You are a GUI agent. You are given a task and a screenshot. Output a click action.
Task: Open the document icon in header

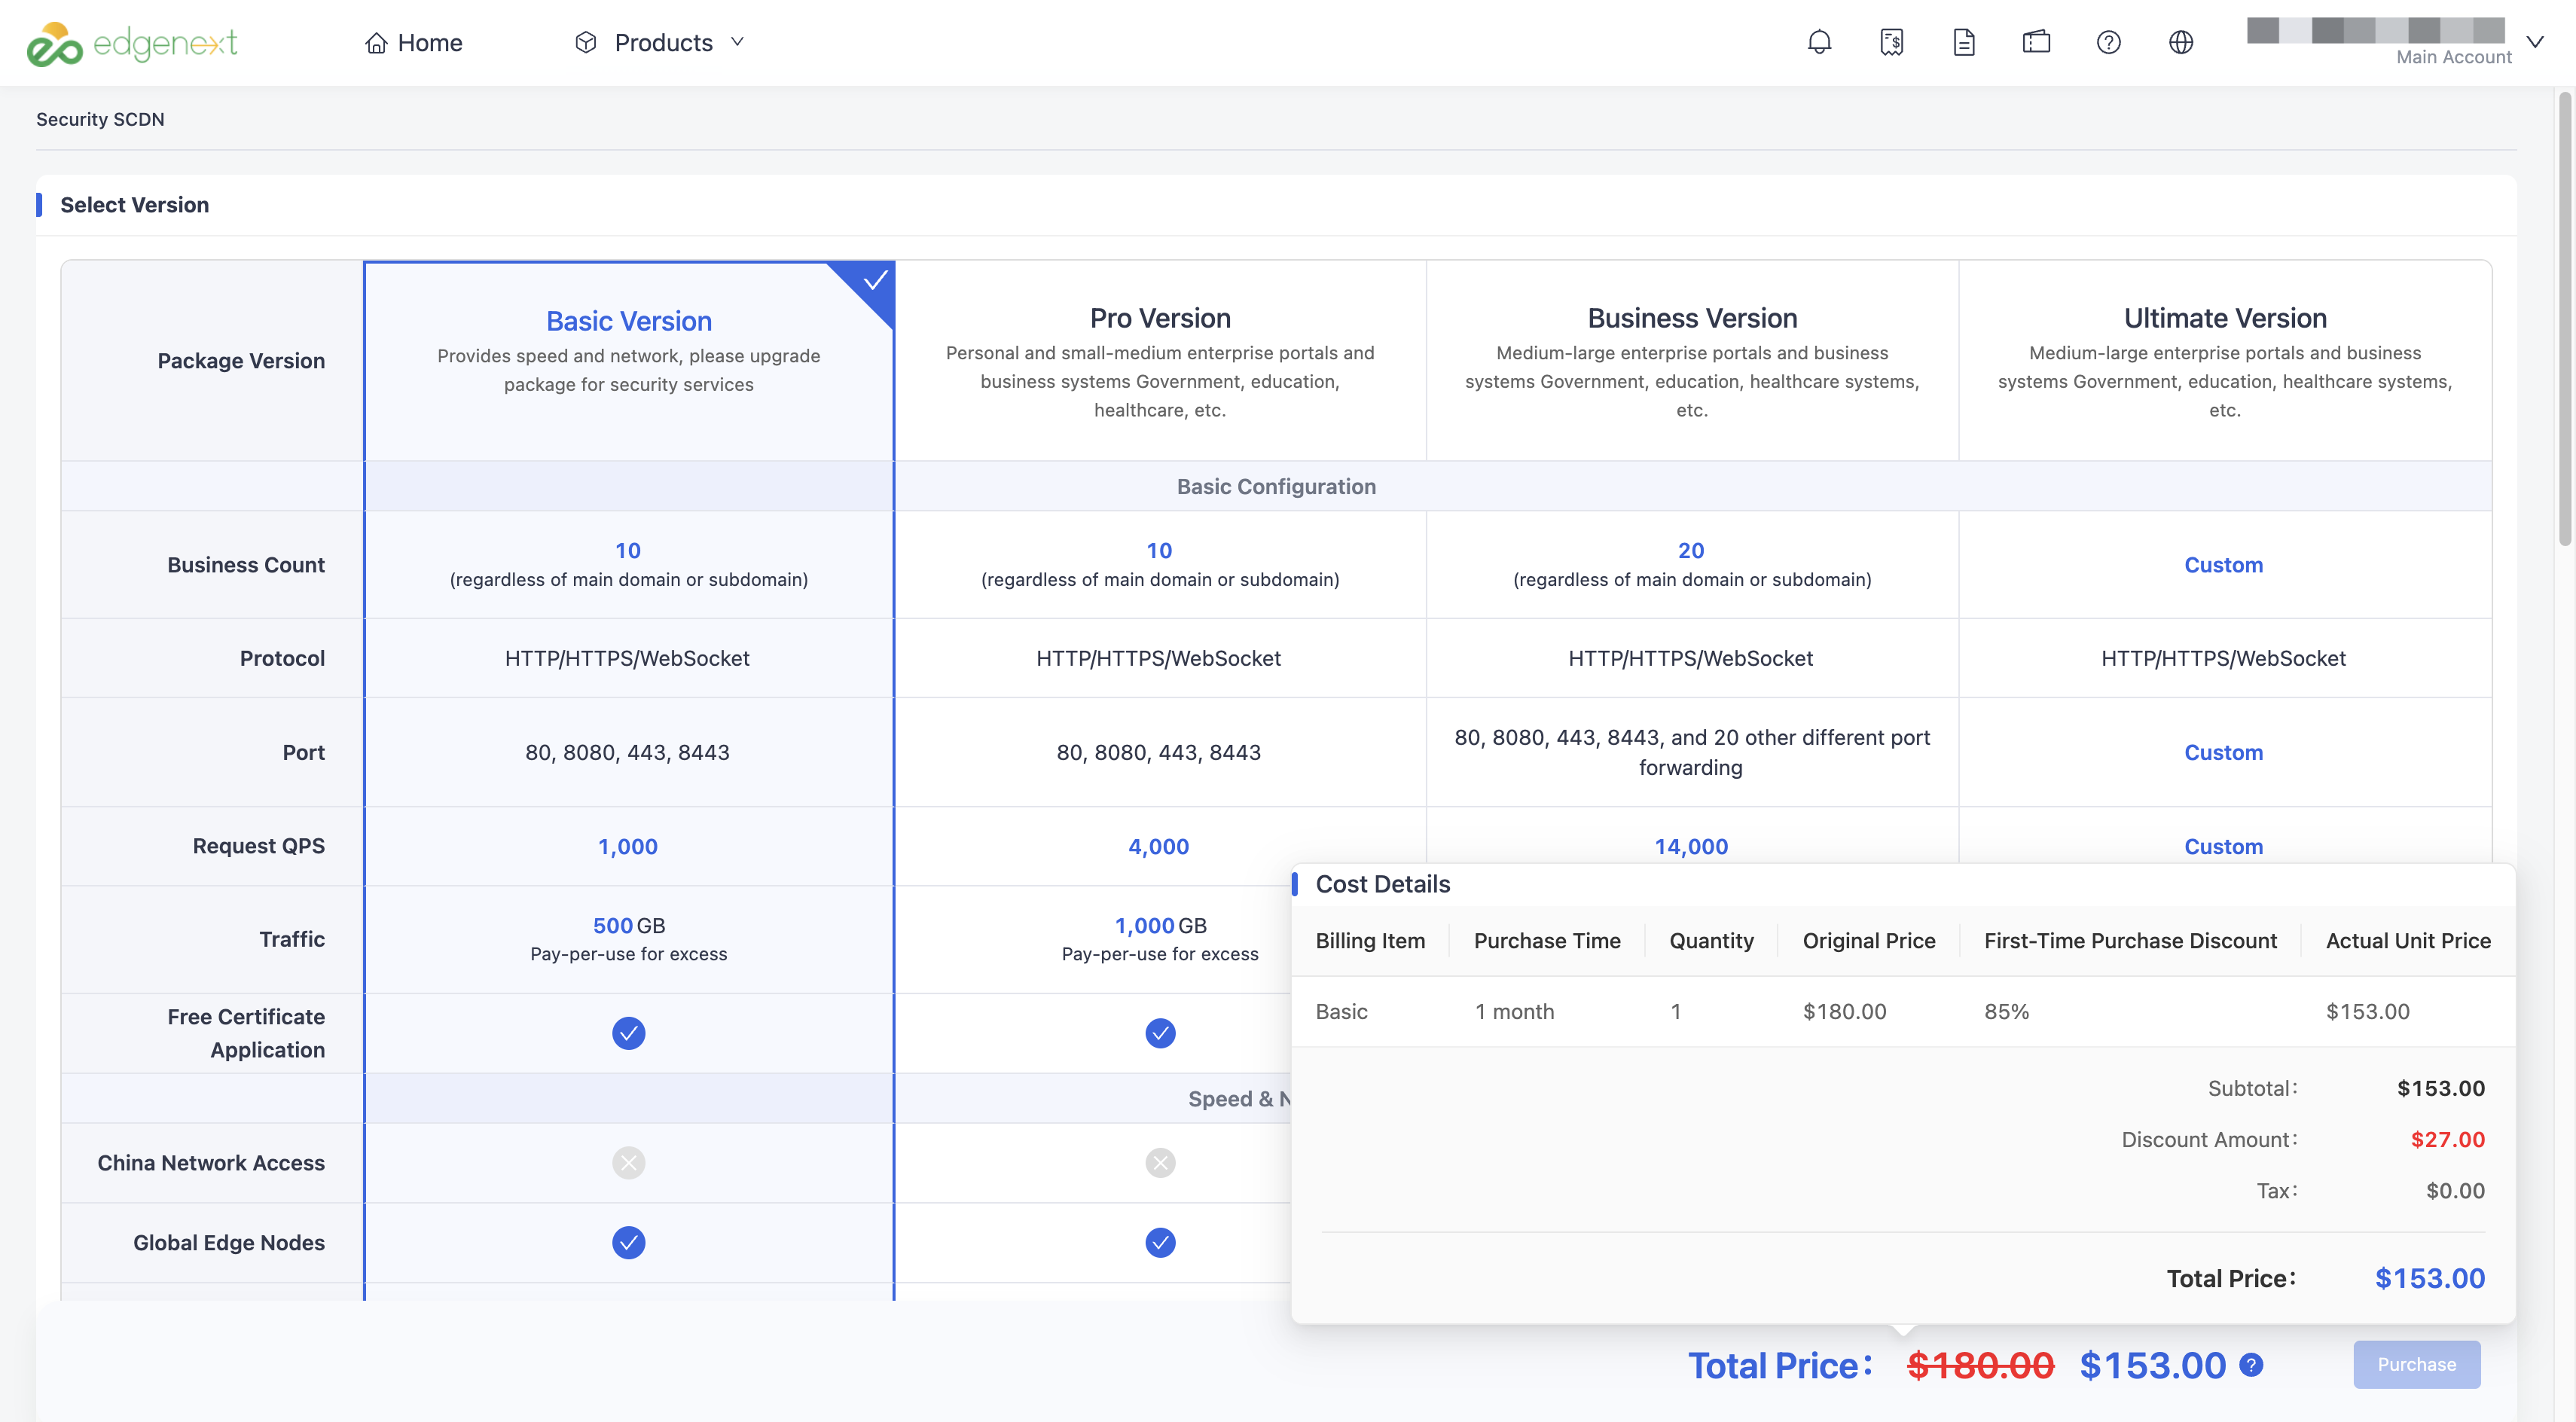[x=1963, y=42]
